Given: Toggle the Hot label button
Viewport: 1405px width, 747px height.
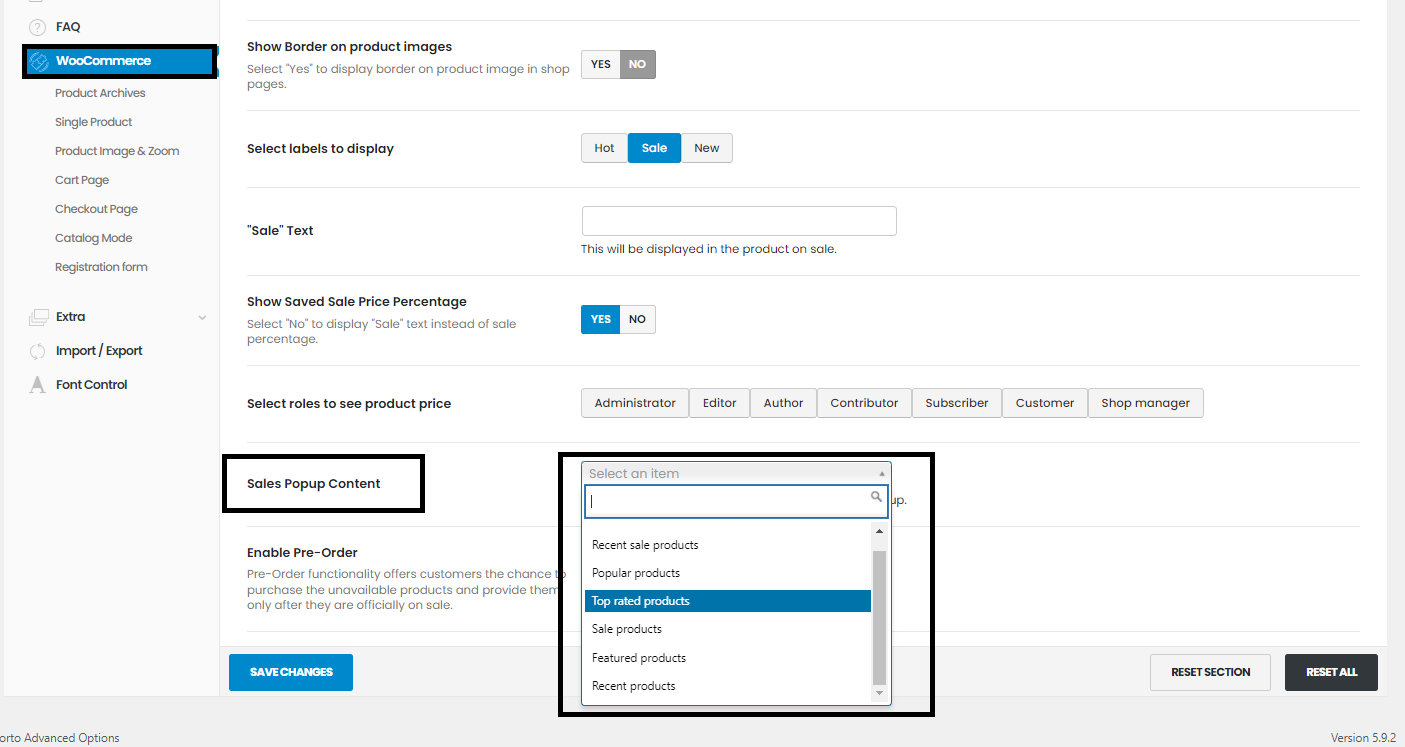Looking at the screenshot, I should (x=604, y=148).
